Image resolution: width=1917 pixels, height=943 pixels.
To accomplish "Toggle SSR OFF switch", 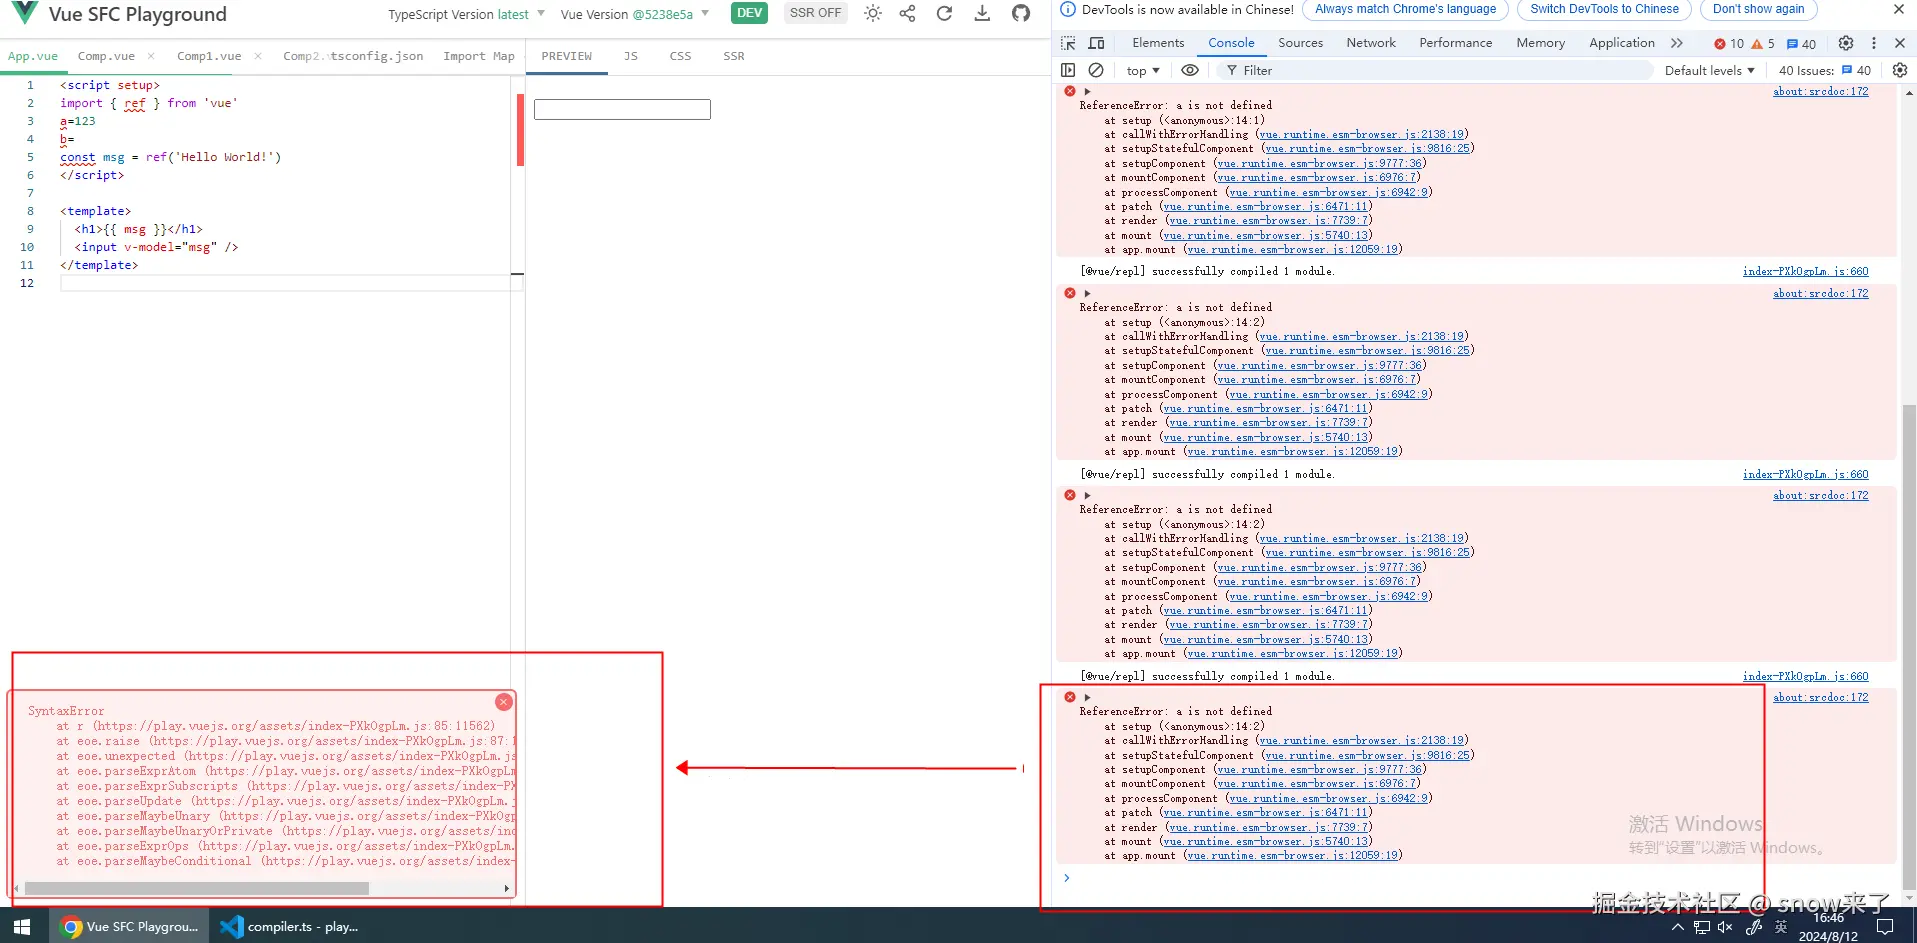I will pos(815,13).
